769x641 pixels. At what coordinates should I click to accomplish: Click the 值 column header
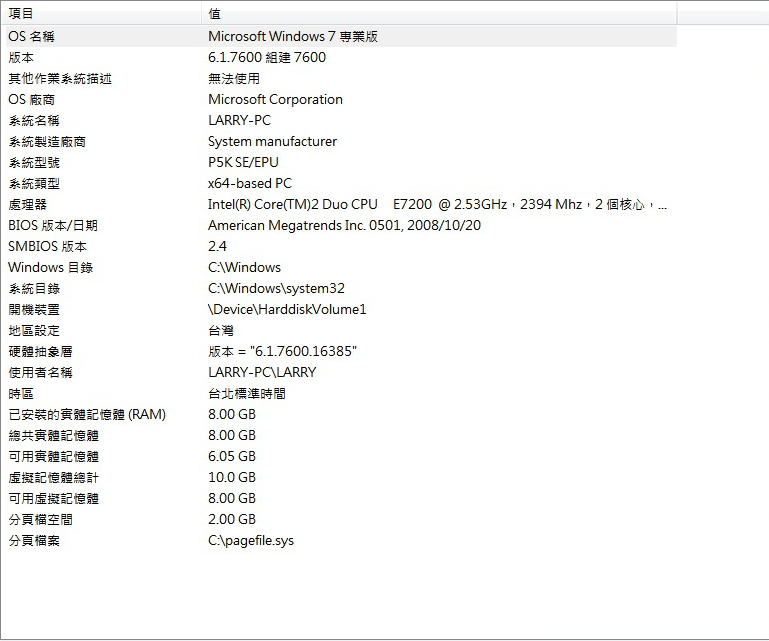(439, 13)
